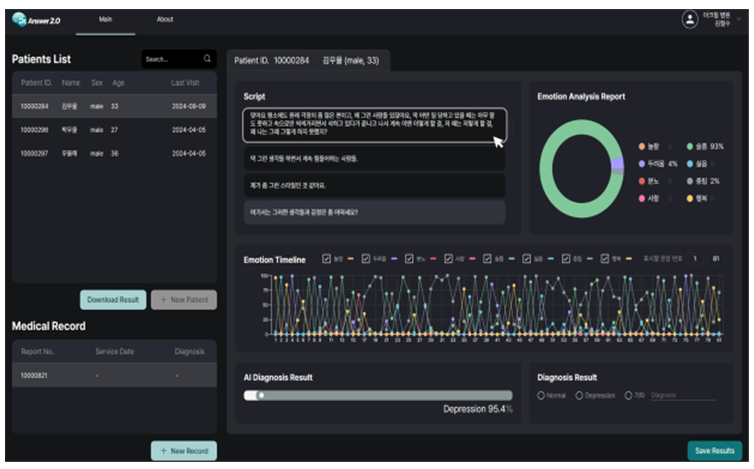The height and width of the screenshot is (469, 754).
Task: Click the user profile avatar icon
Action: [689, 19]
